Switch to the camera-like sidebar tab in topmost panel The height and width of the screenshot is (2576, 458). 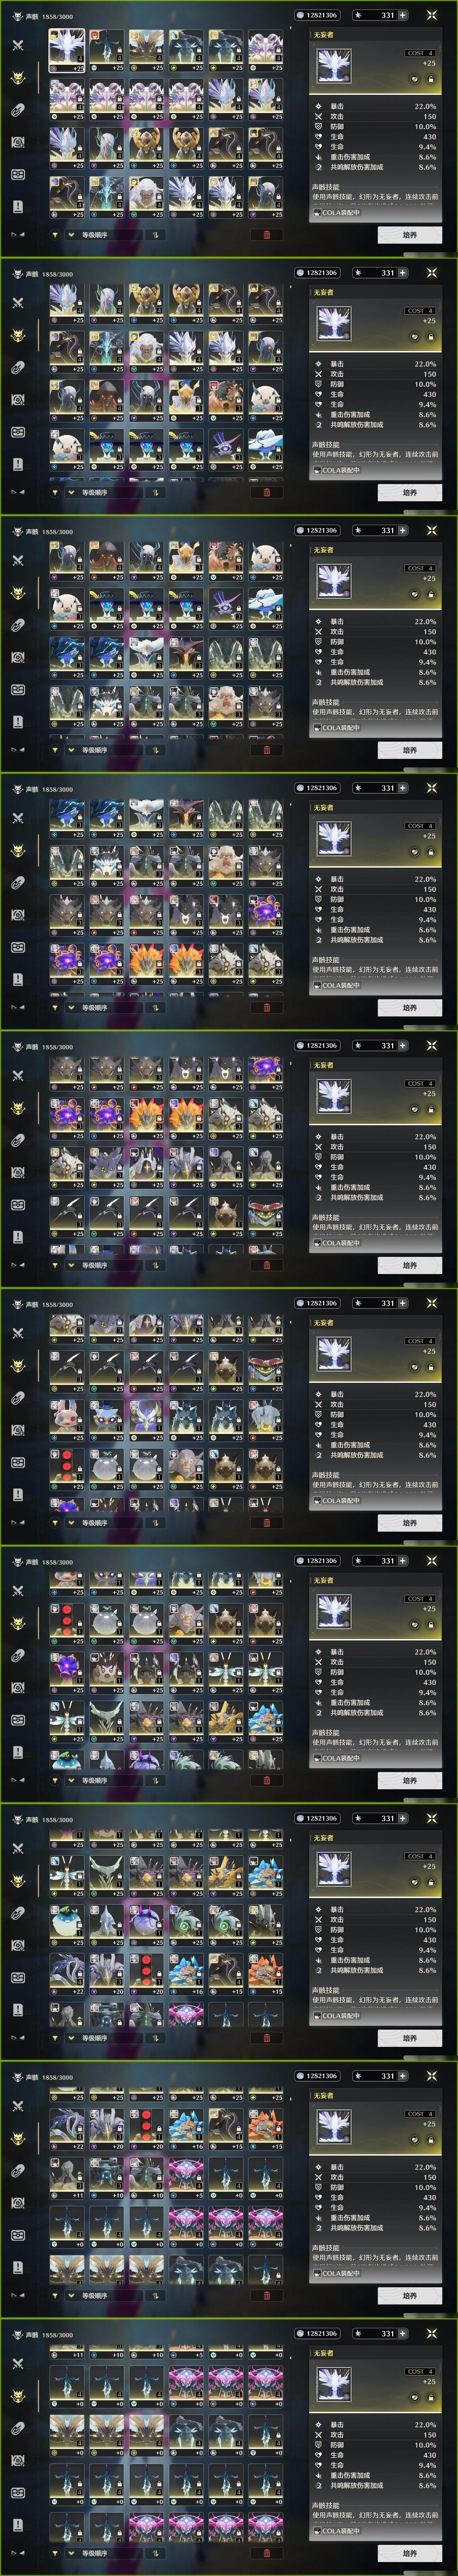(x=17, y=142)
